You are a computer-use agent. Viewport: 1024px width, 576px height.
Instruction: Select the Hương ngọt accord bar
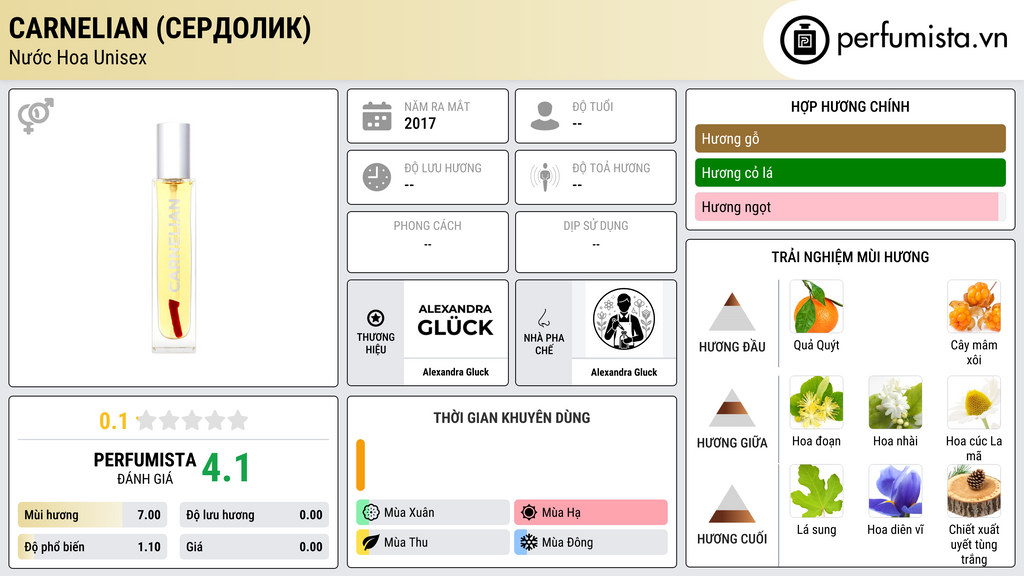tap(850, 206)
